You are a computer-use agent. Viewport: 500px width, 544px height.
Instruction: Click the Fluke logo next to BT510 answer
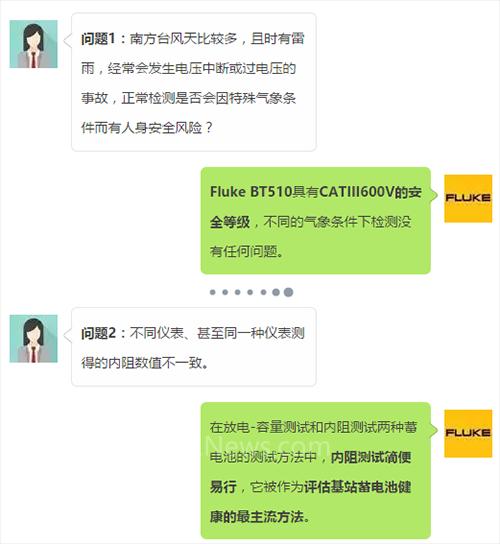pos(468,198)
